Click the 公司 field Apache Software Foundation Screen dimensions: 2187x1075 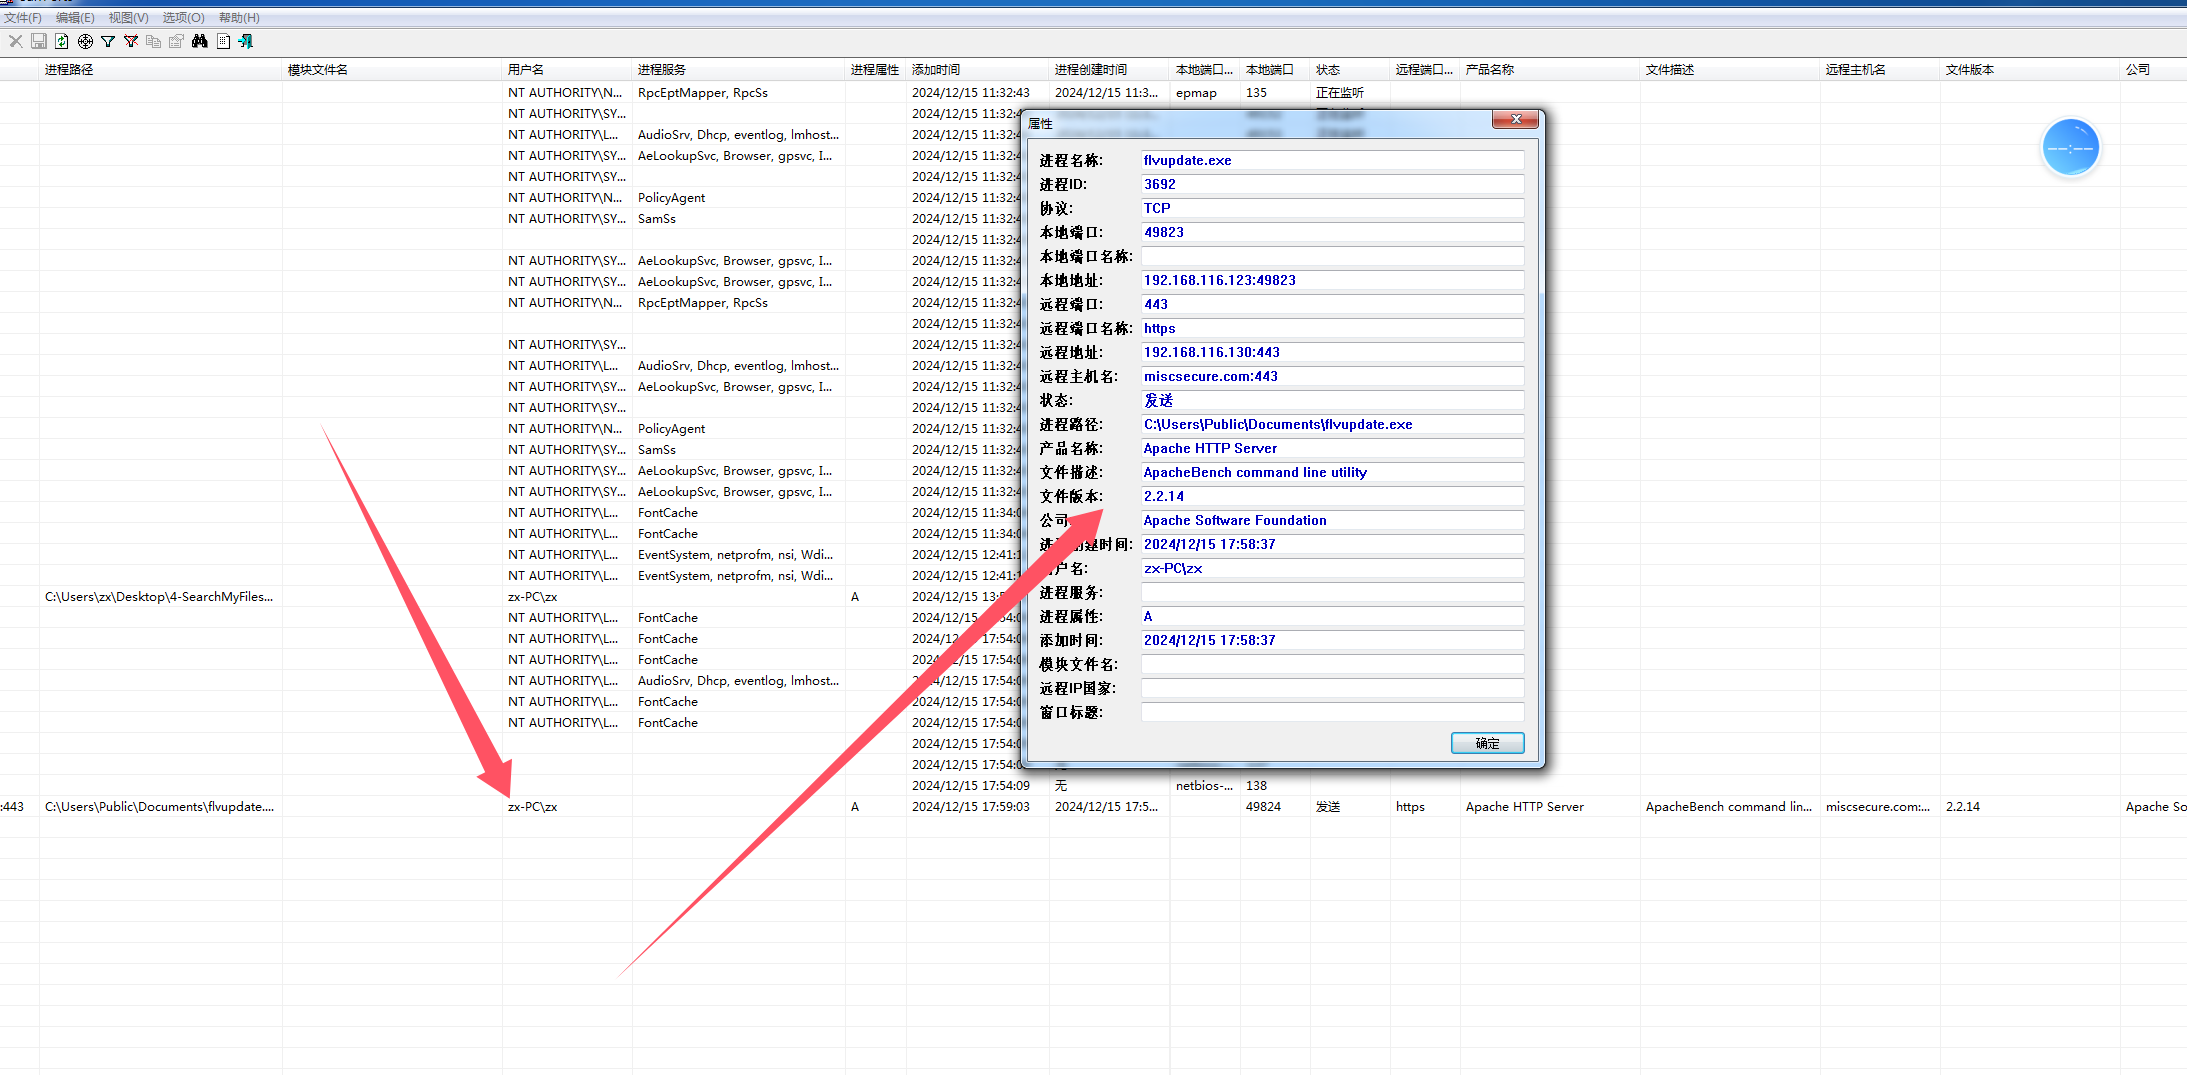(x=1332, y=520)
